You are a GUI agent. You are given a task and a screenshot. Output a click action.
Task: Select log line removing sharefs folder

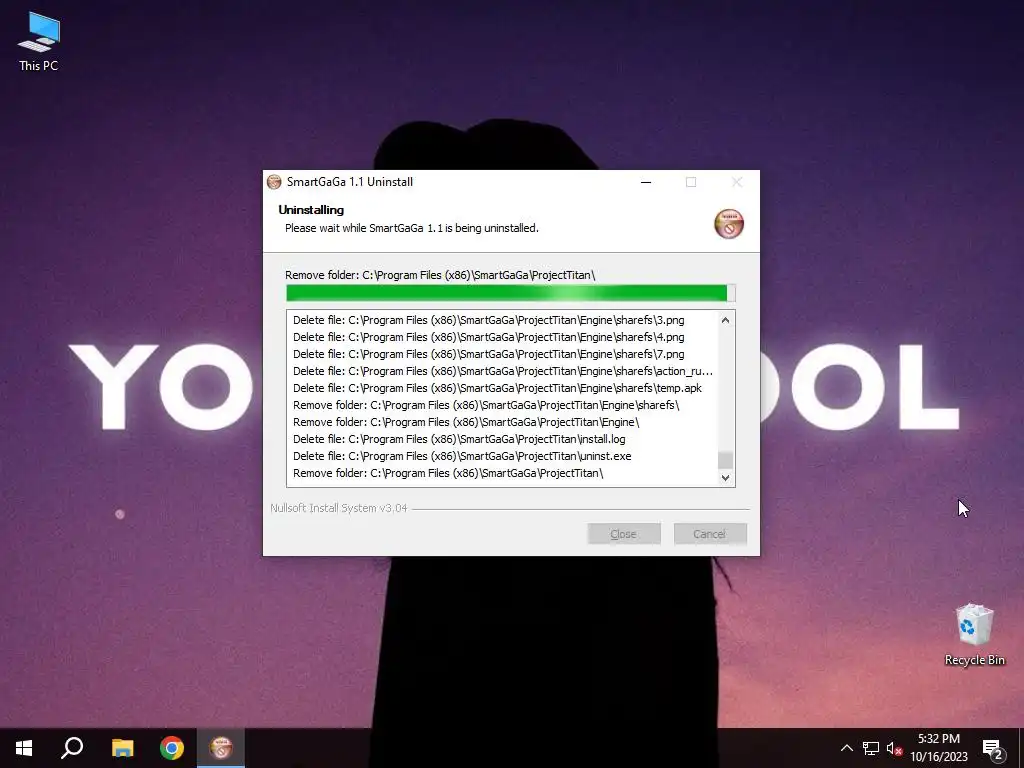[x=487, y=405]
